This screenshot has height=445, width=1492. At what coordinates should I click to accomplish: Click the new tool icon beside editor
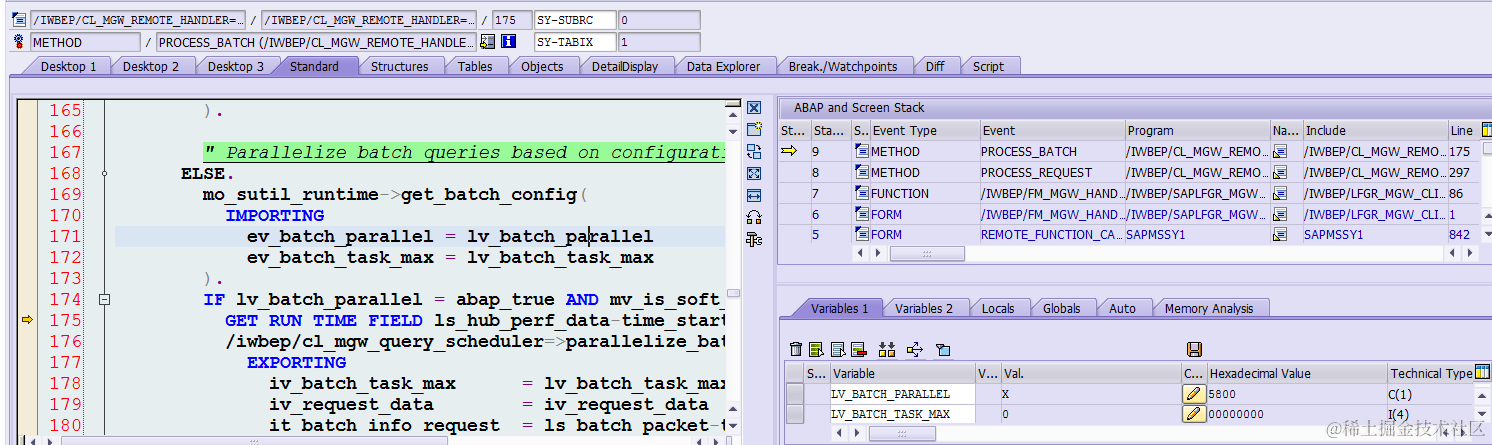point(755,129)
